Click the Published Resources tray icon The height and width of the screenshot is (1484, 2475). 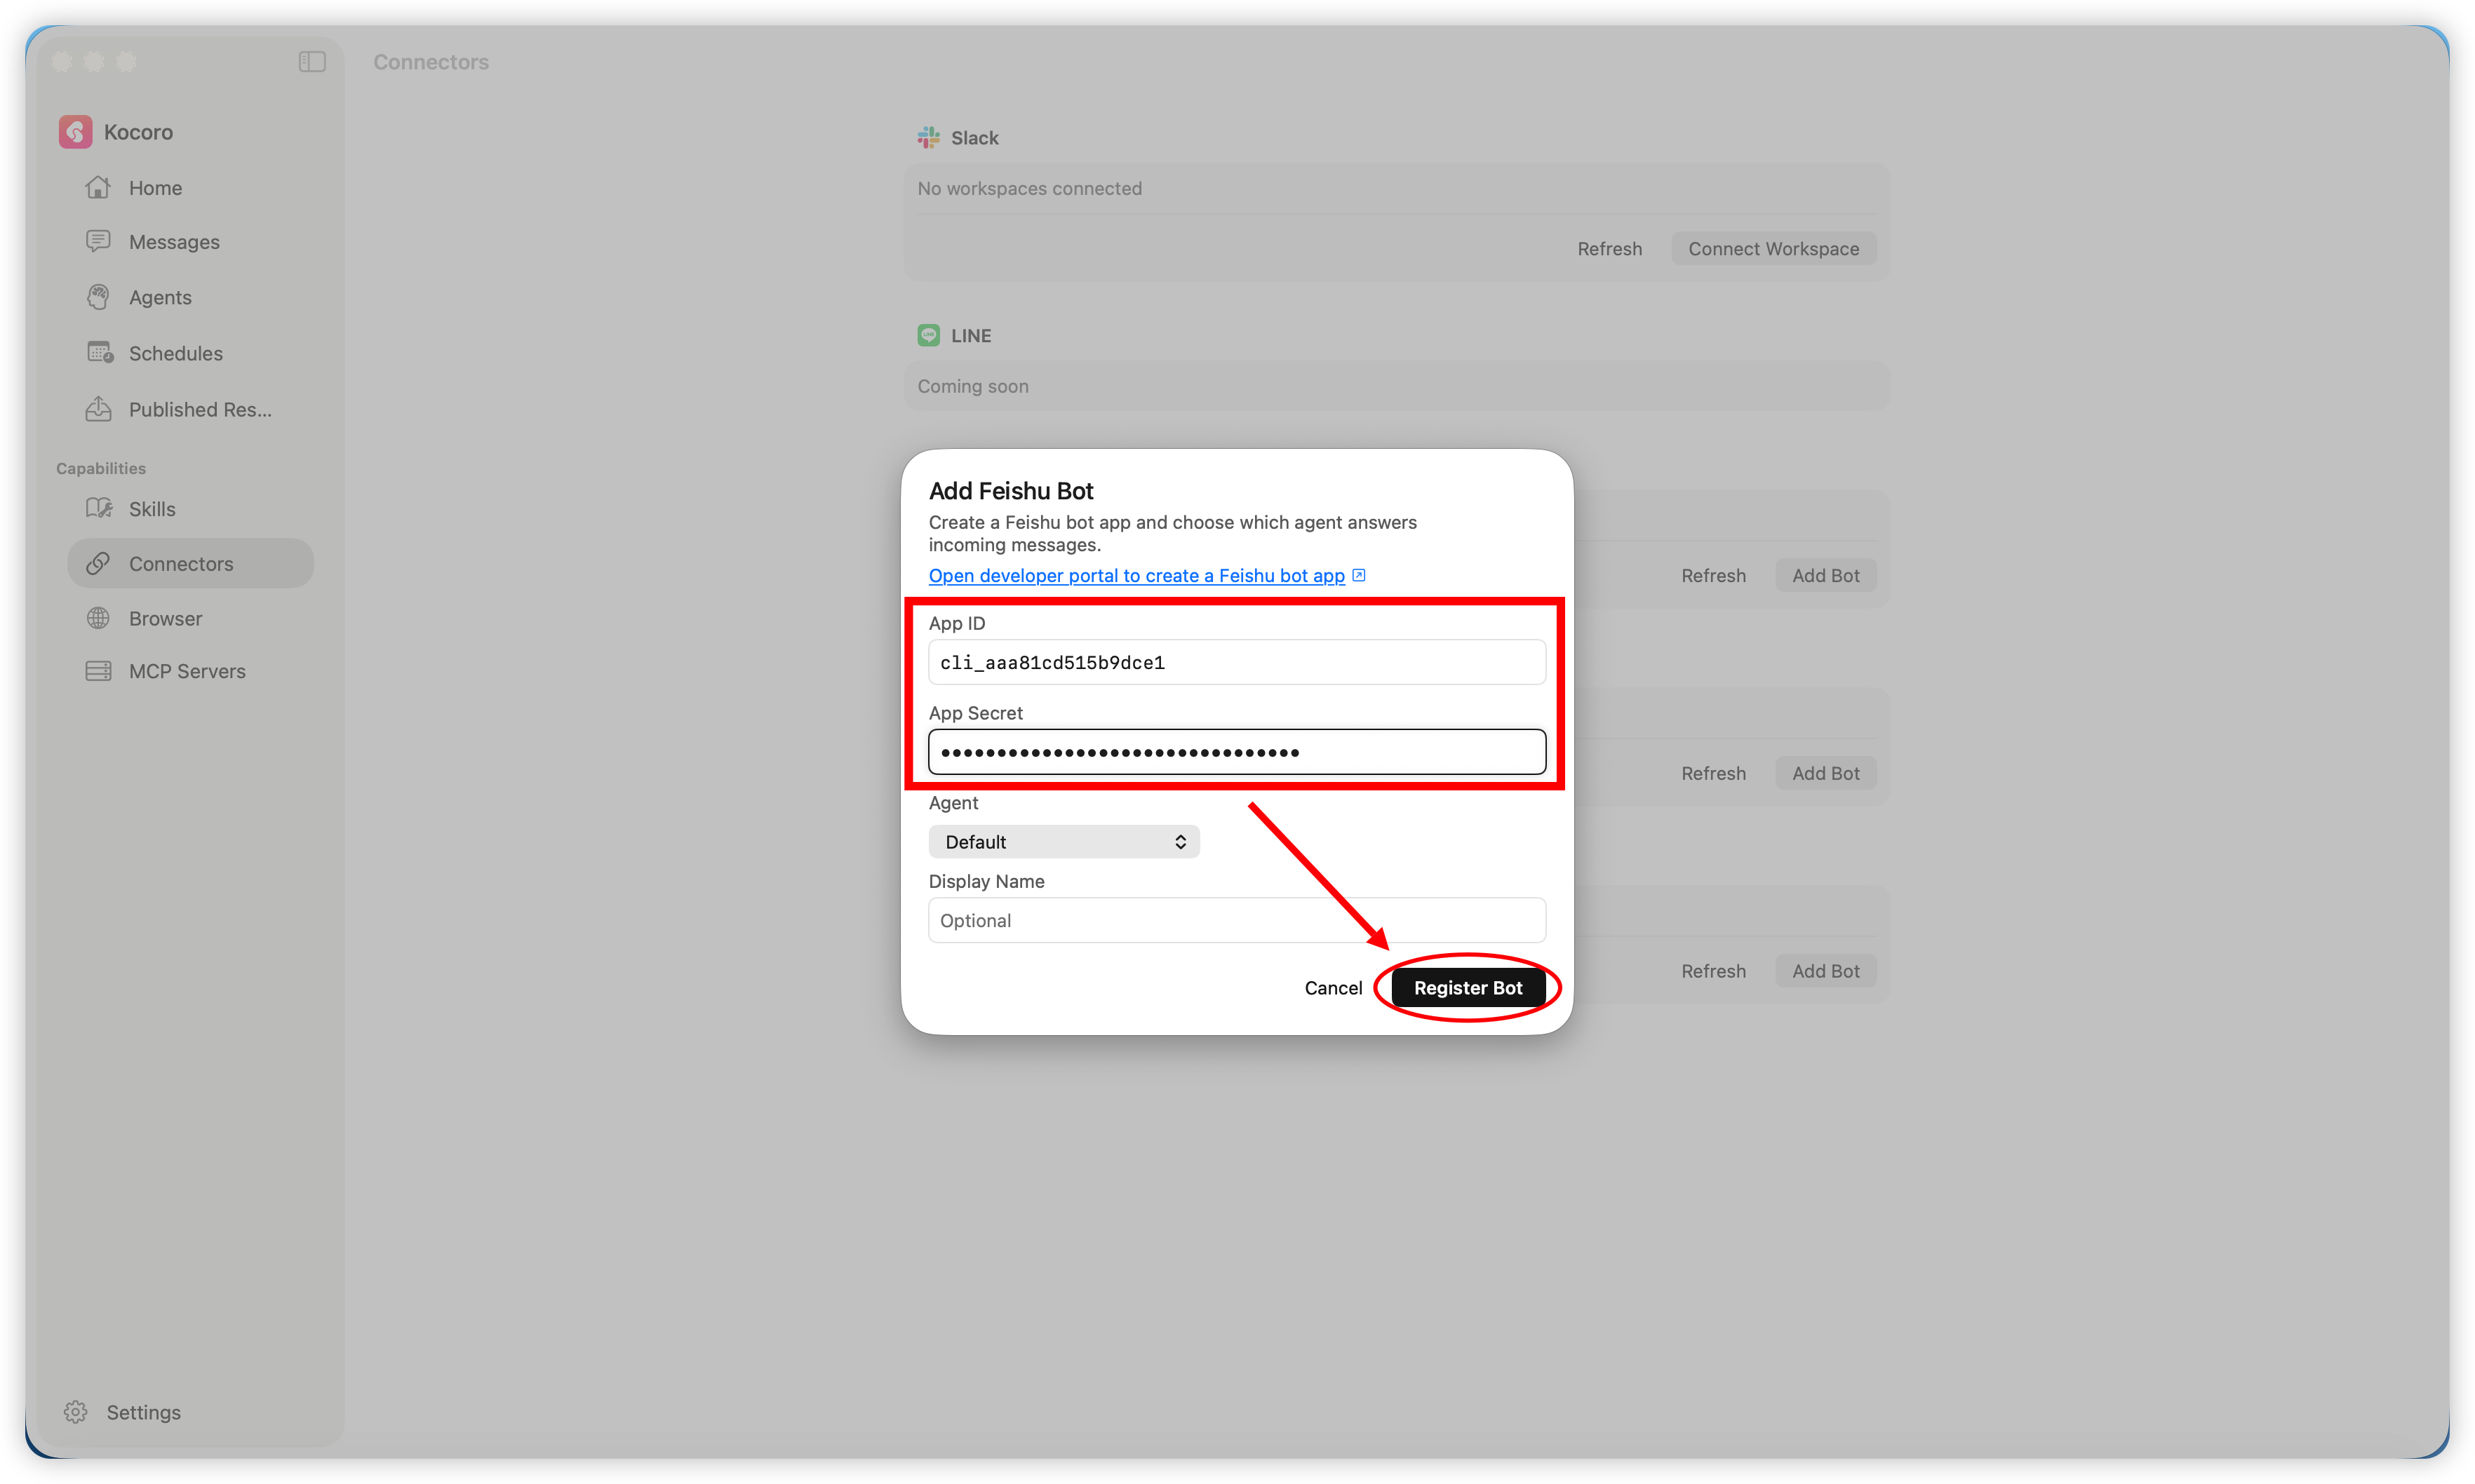[x=98, y=409]
